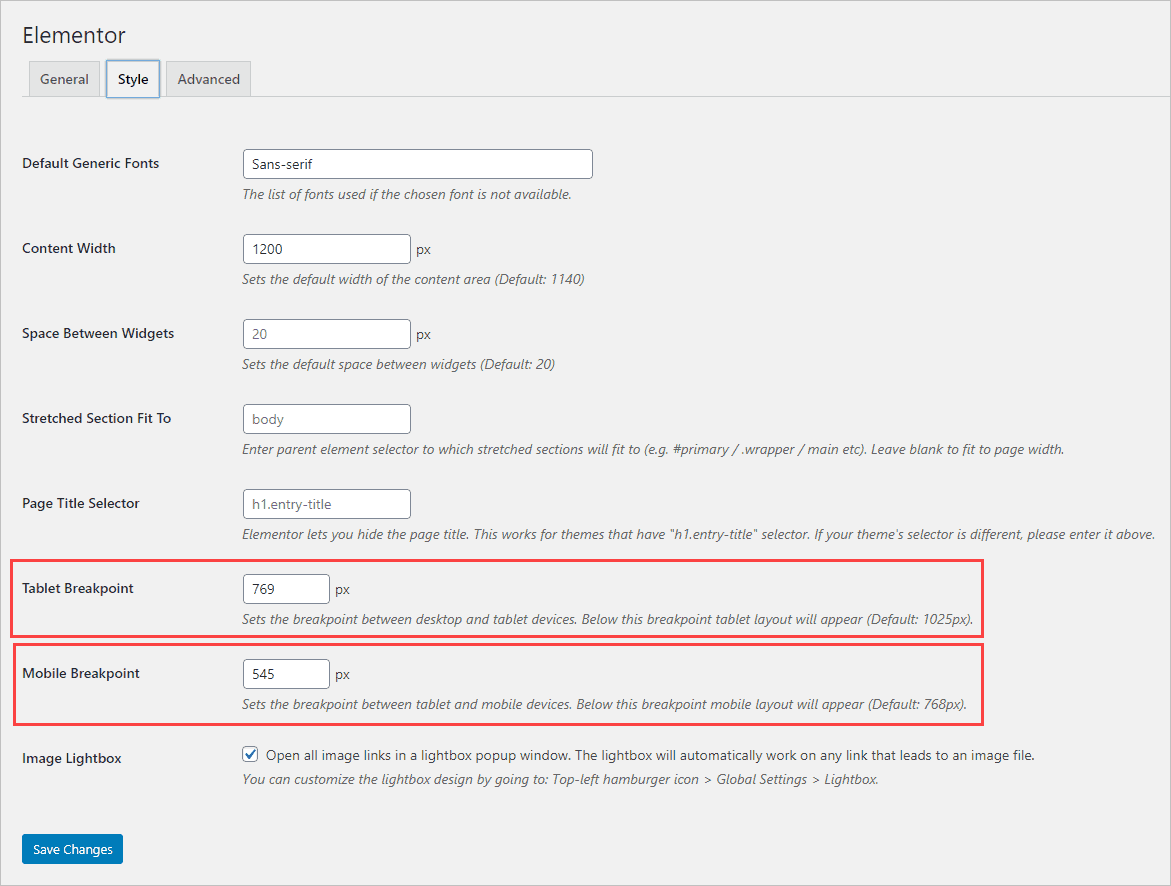This screenshot has width=1171, height=886.
Task: Click the '(Default: 20)' widget spacing hint
Action: (x=518, y=365)
